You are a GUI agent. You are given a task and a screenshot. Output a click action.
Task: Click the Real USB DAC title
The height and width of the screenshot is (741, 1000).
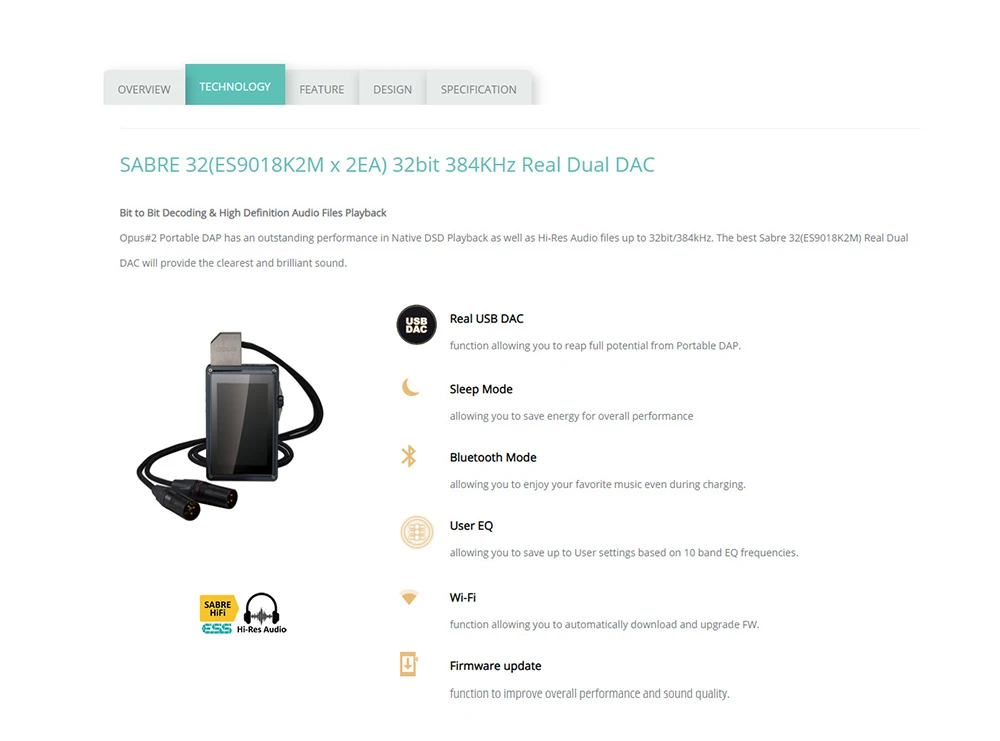(487, 319)
